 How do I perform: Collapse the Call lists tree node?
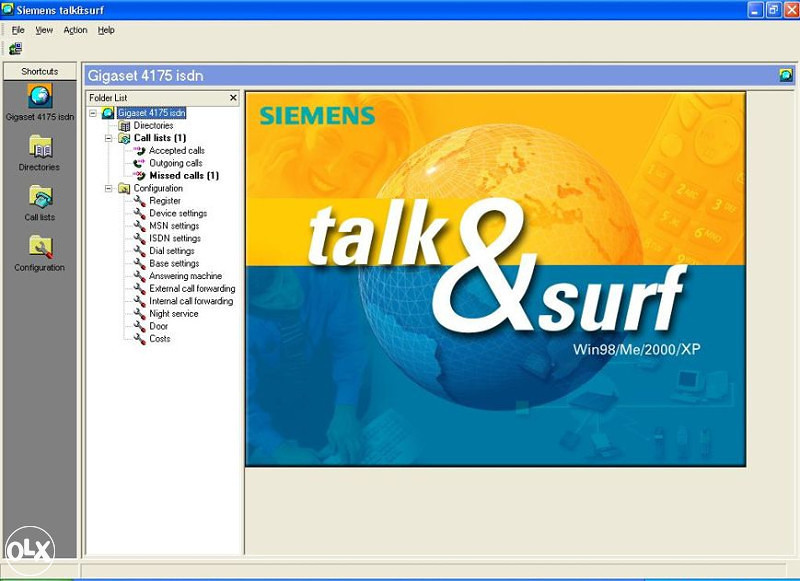(x=108, y=138)
